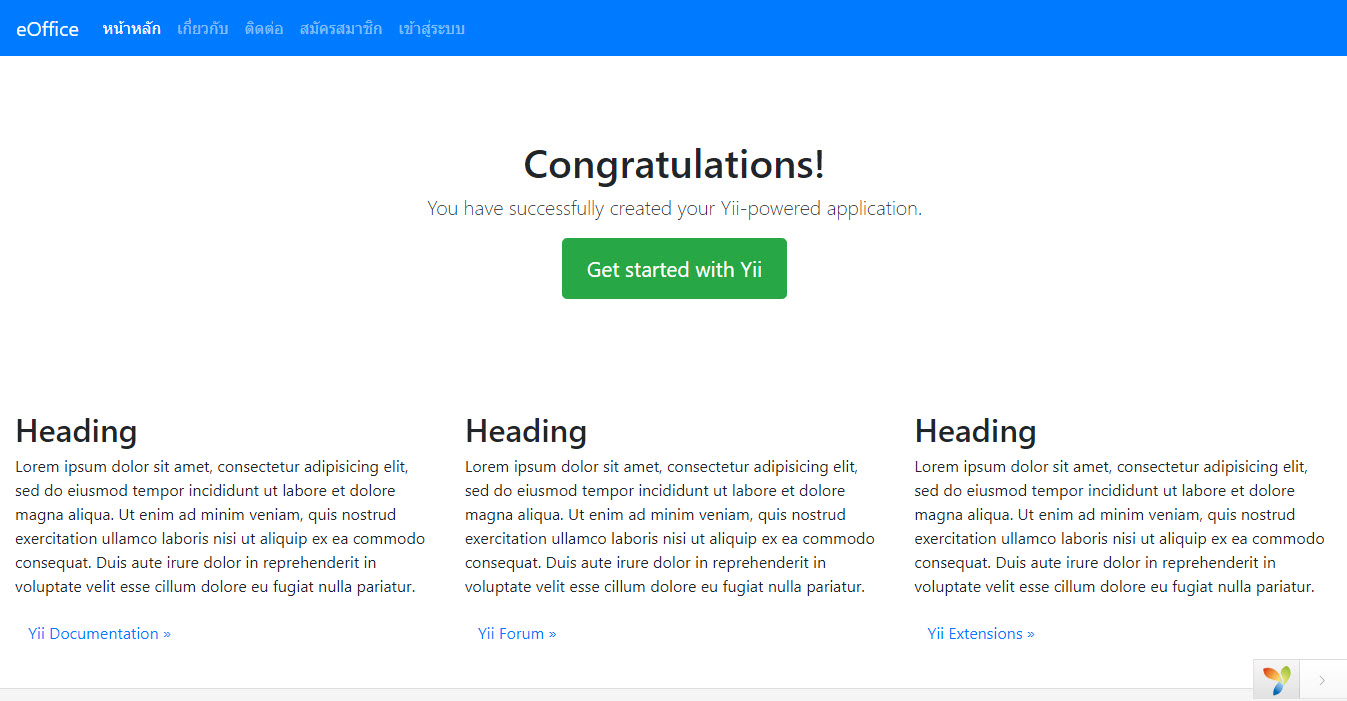Click the Heading above Yii Documentation link
This screenshot has height=701, width=1347.
click(76, 431)
